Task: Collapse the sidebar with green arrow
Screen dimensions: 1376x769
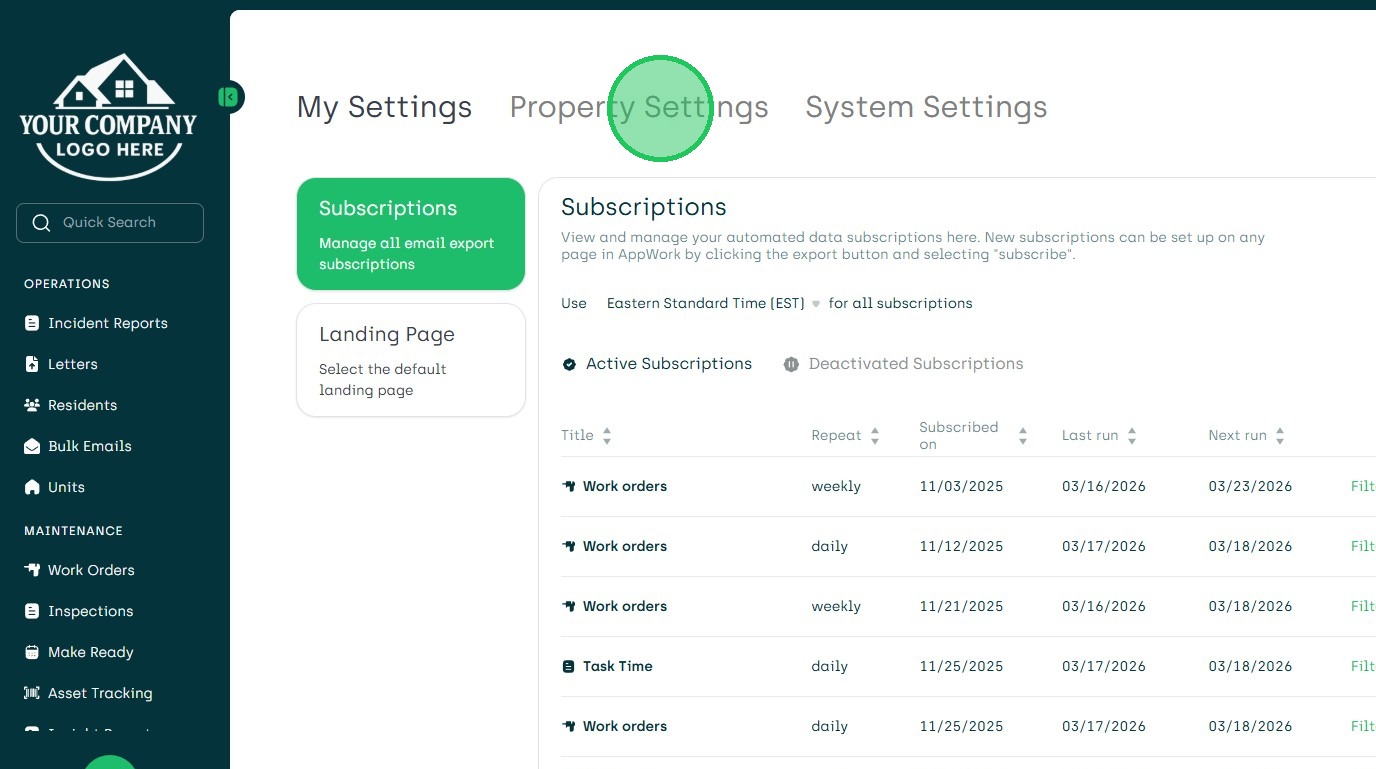Action: point(229,97)
